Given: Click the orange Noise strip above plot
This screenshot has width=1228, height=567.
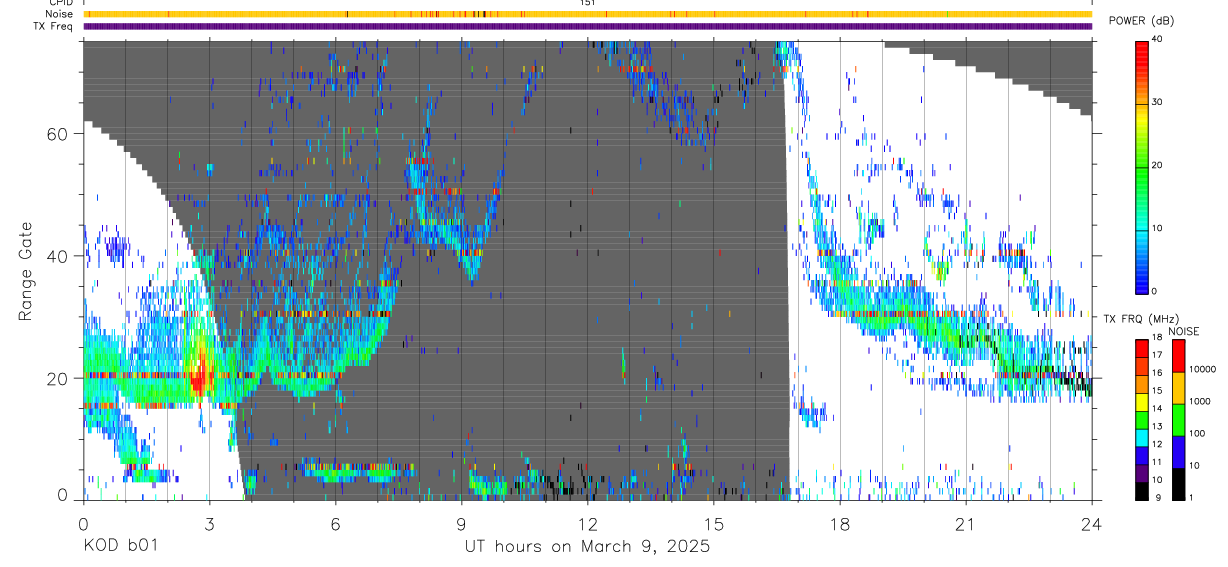Looking at the screenshot, I should tap(588, 14).
